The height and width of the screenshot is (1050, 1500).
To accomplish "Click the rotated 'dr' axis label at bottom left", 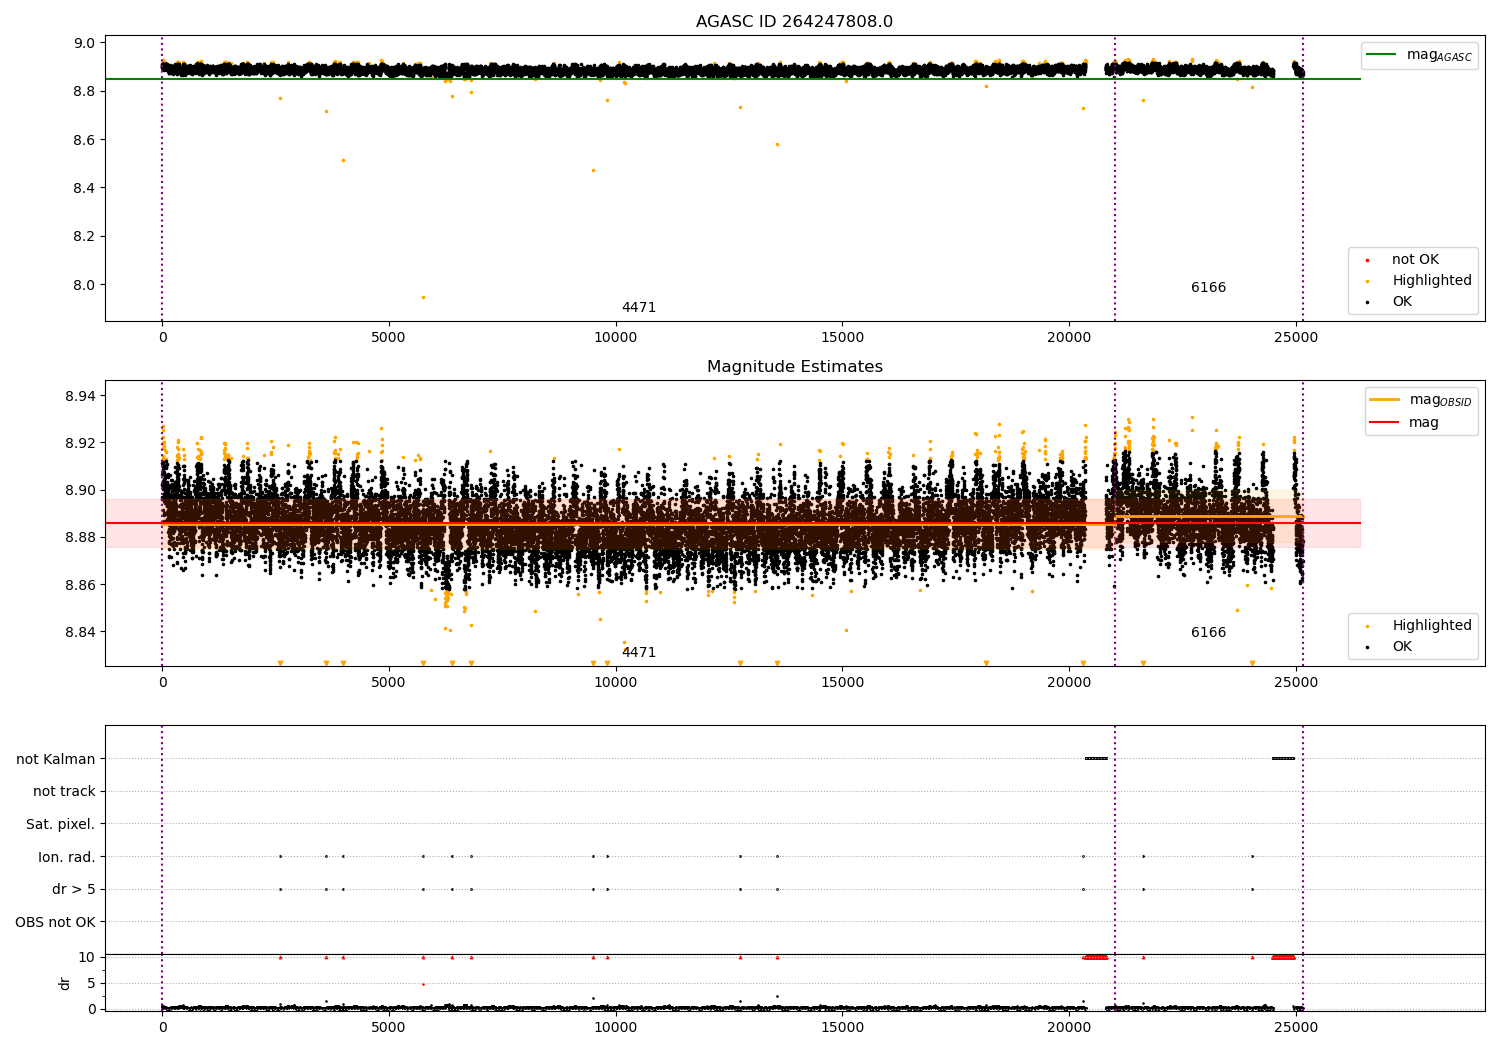I will (65, 983).
